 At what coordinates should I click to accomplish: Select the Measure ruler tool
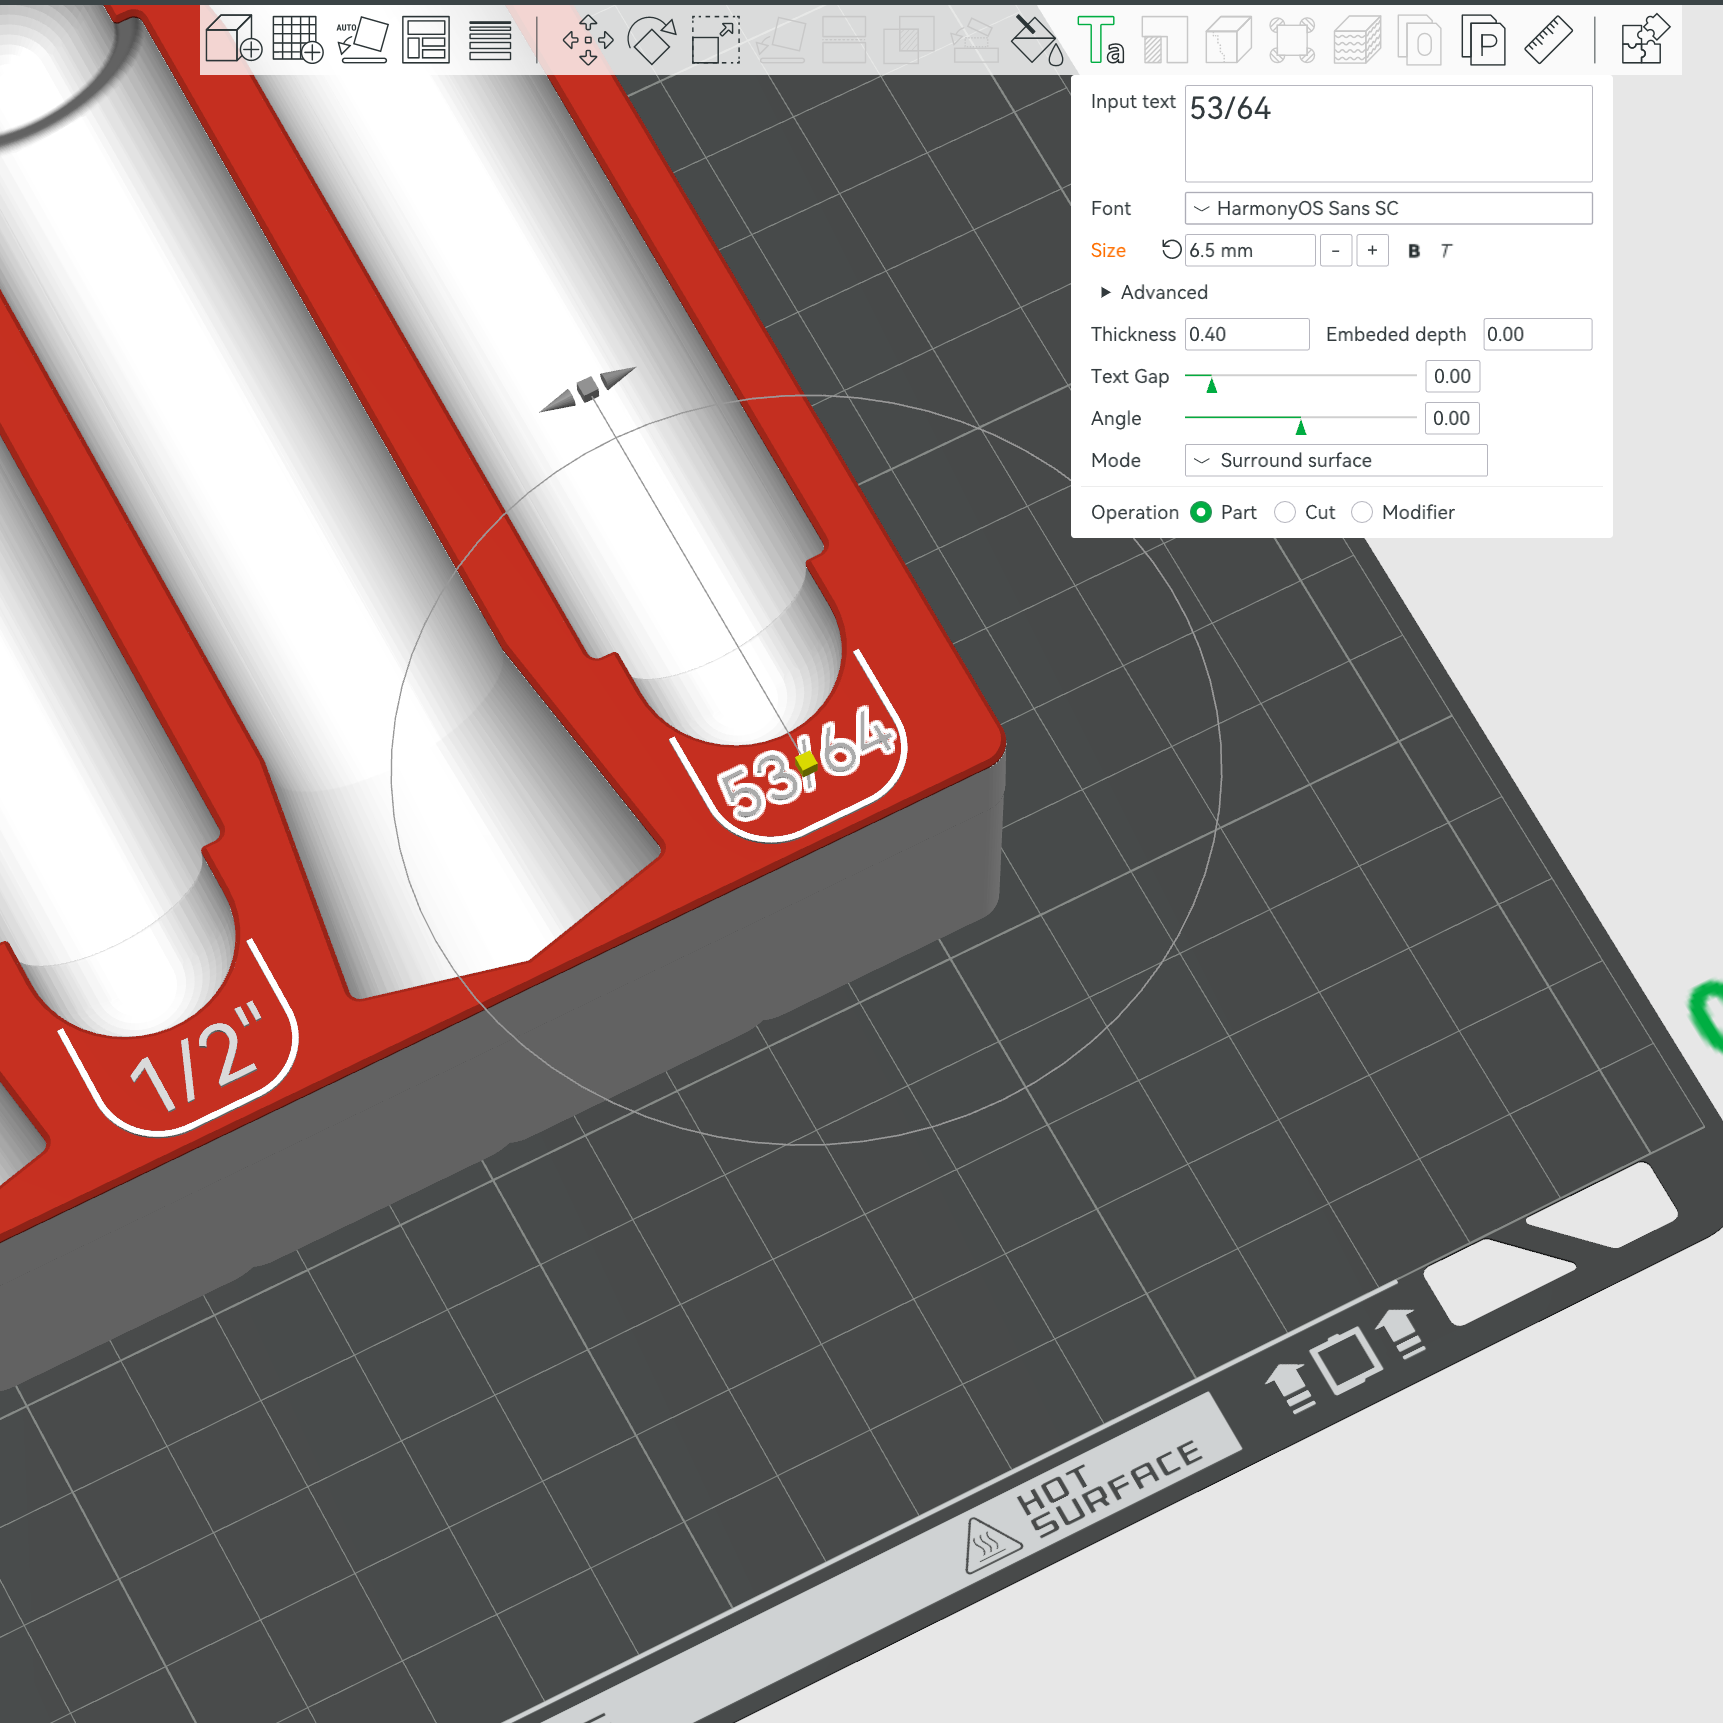pyautogui.click(x=1548, y=40)
